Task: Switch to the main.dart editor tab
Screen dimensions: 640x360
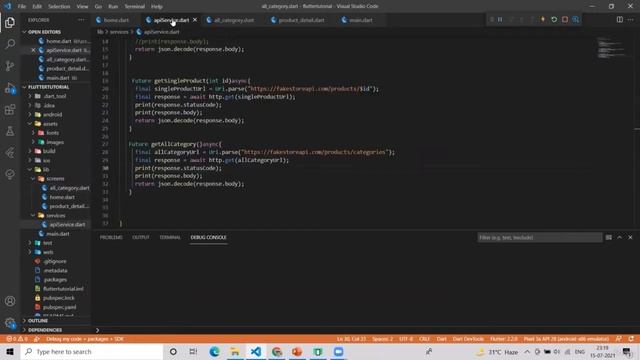Action: [361, 20]
